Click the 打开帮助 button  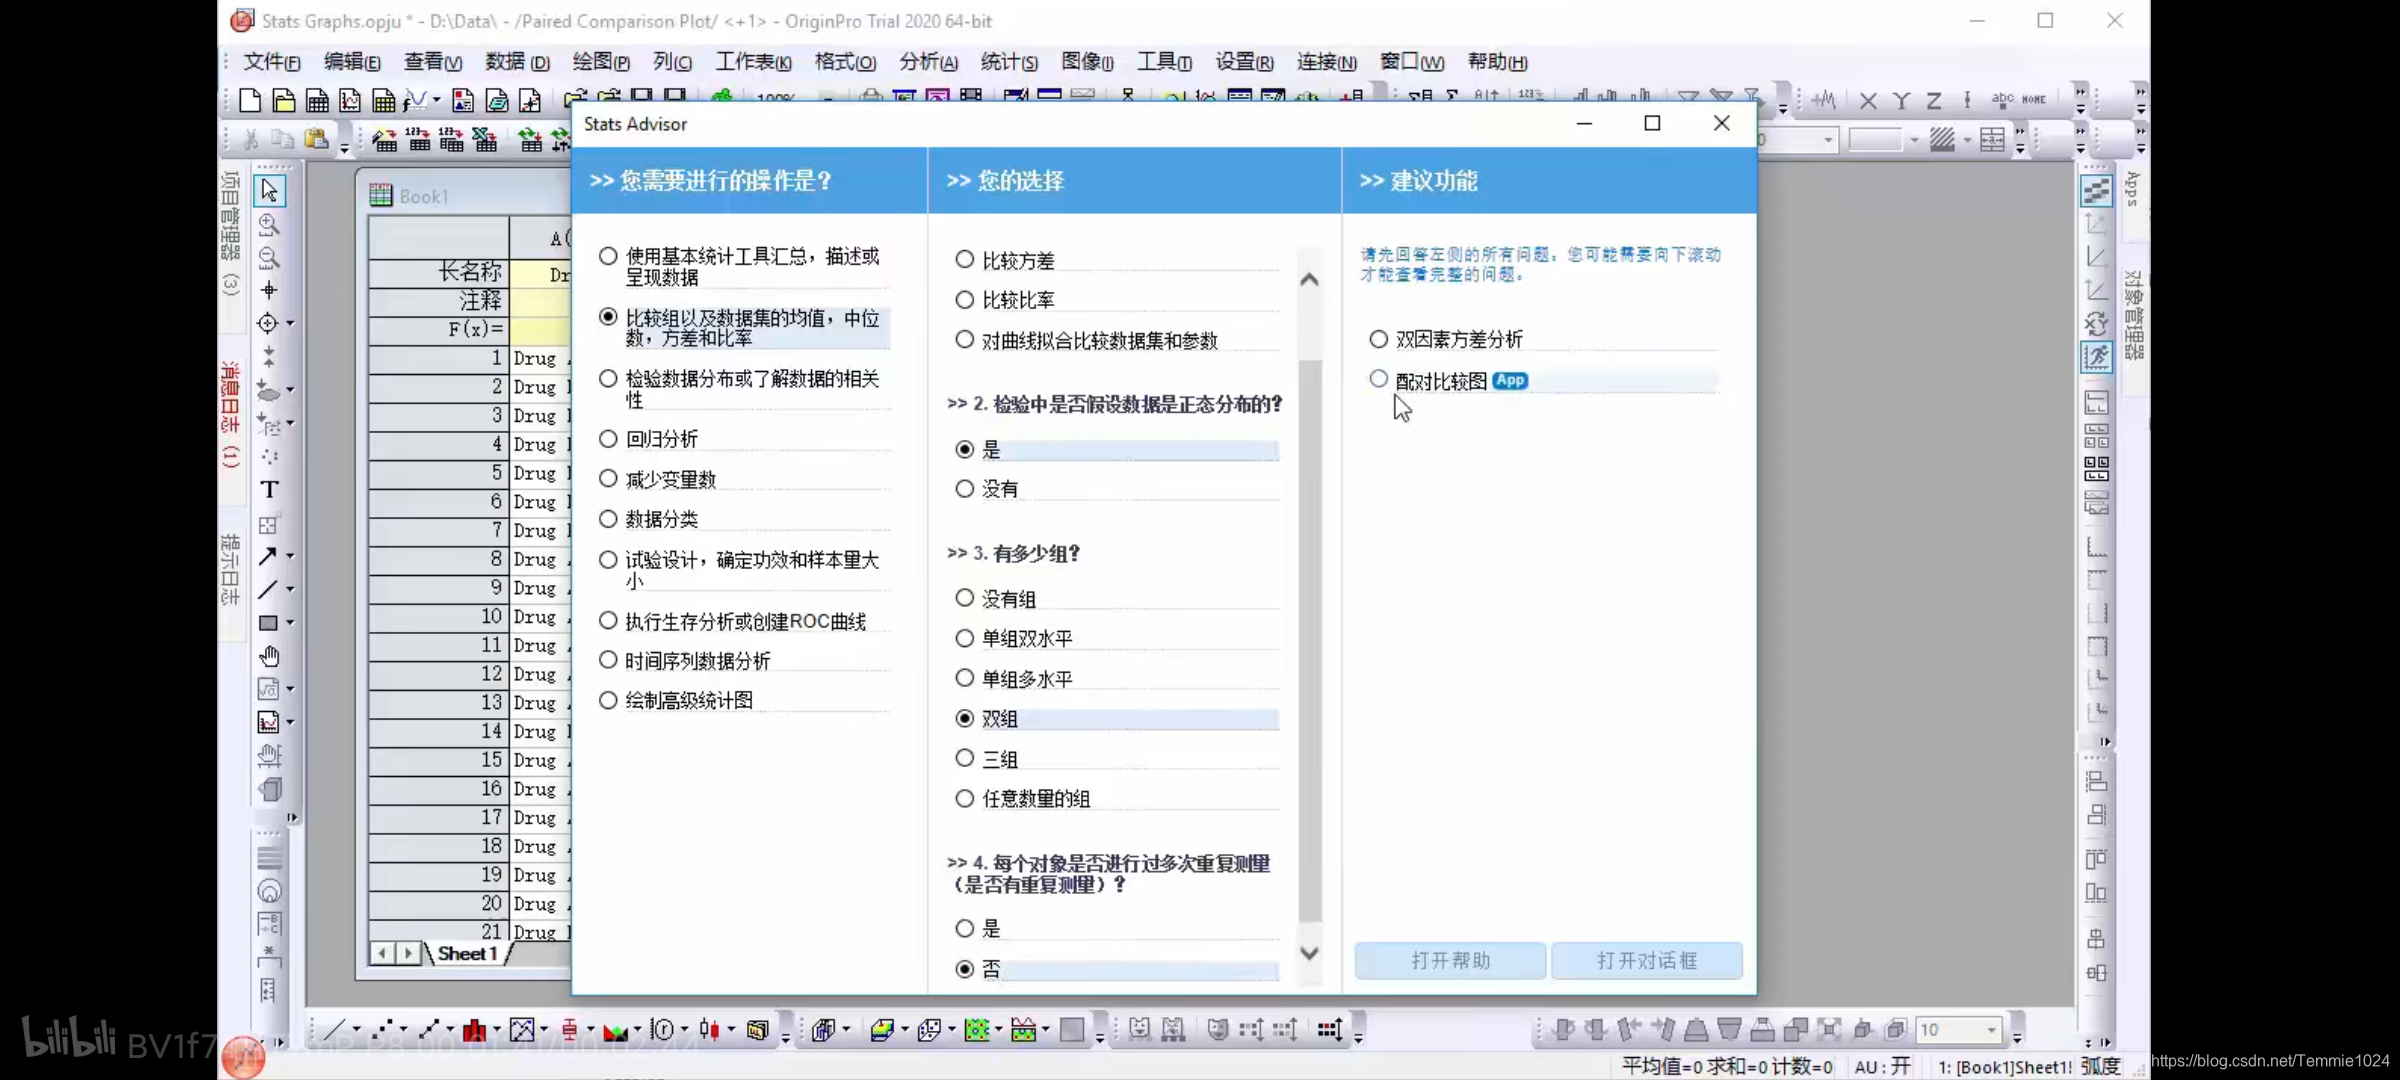tap(1450, 961)
